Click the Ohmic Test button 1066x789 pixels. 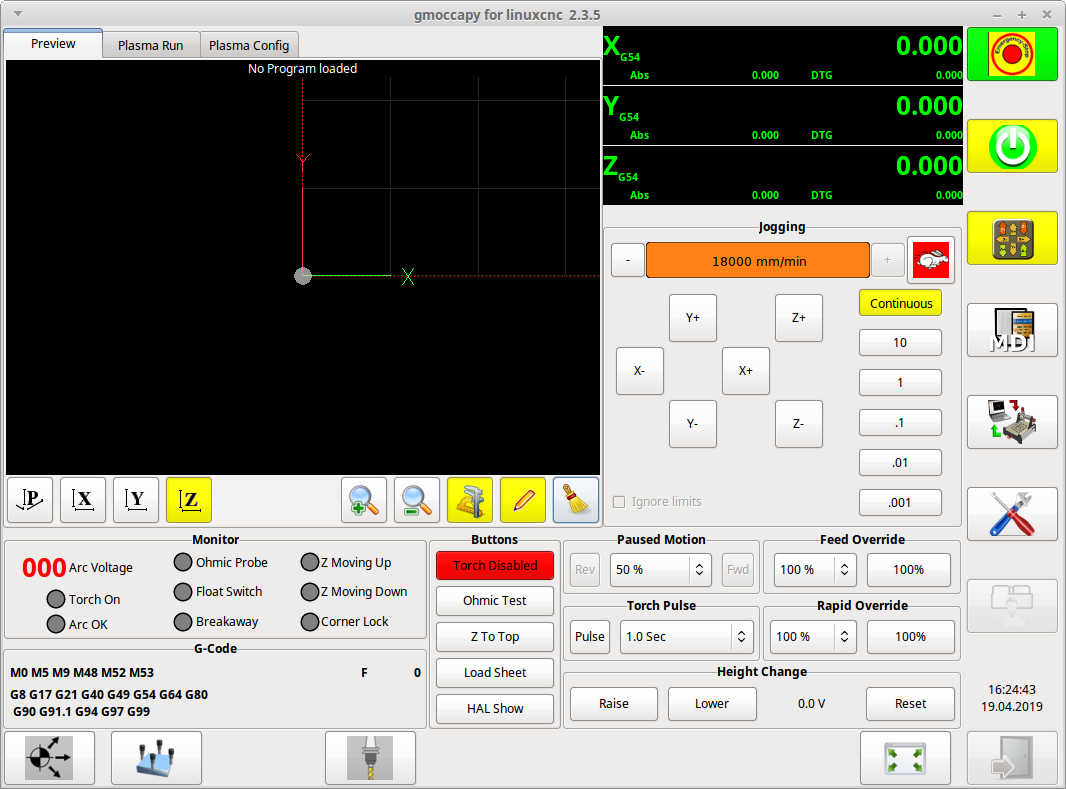(x=495, y=601)
